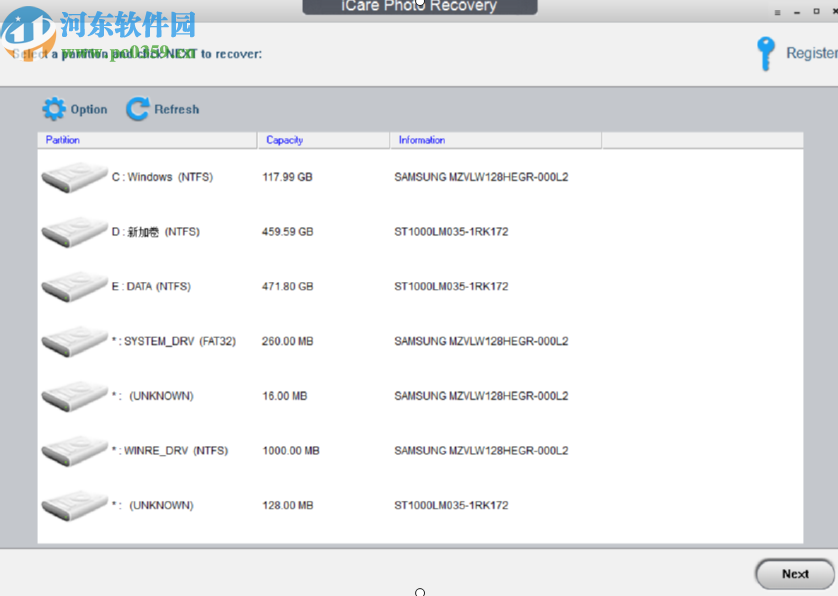
Task: Click the Register key icon
Action: [x=766, y=53]
